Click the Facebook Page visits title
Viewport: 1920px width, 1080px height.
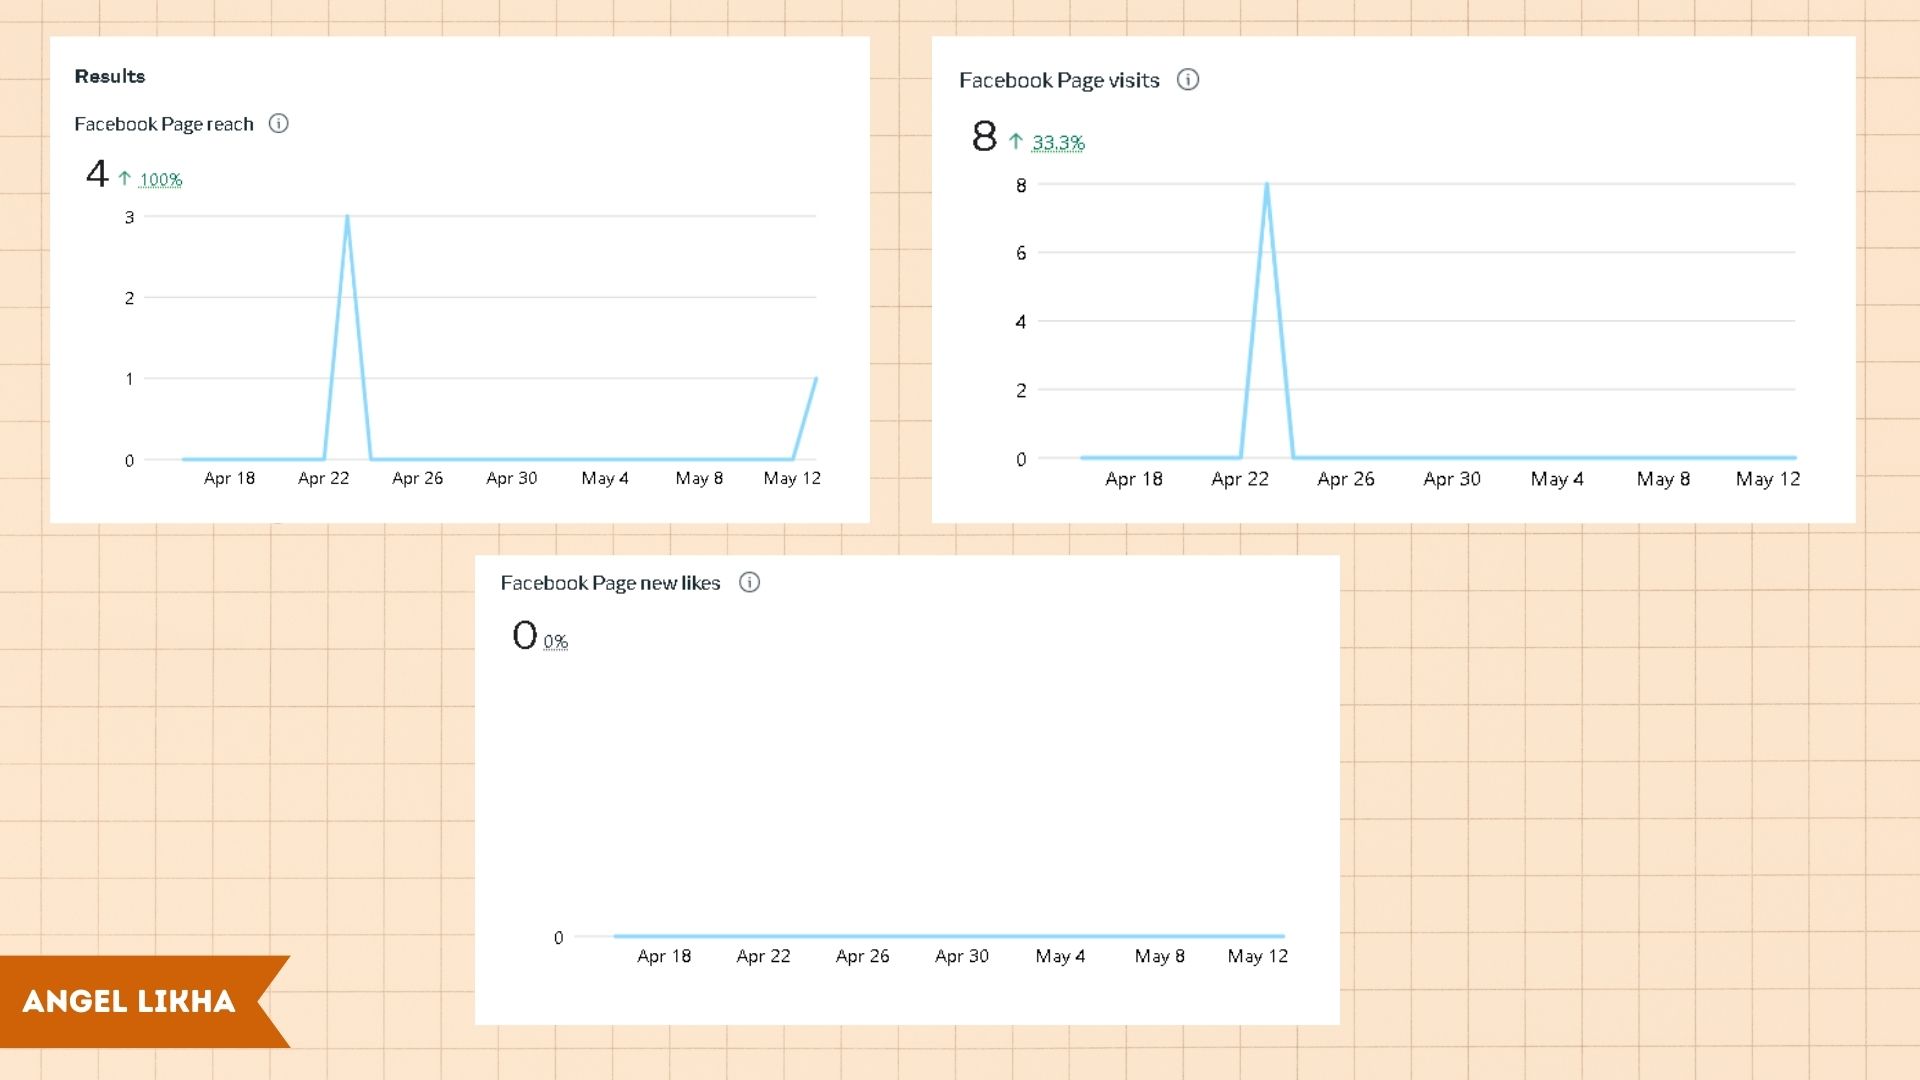tap(1059, 80)
